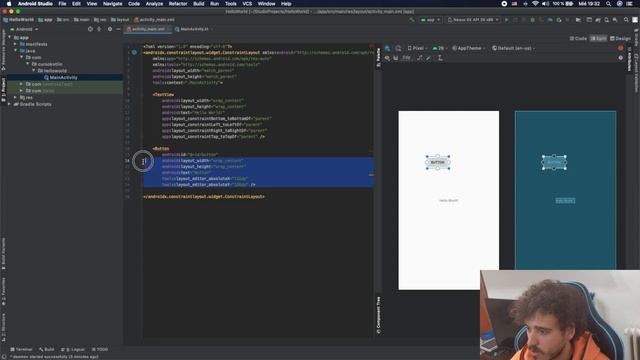Click the infer constraints wand icon
Screen dimensions: 640x360
pyautogui.click(x=429, y=58)
